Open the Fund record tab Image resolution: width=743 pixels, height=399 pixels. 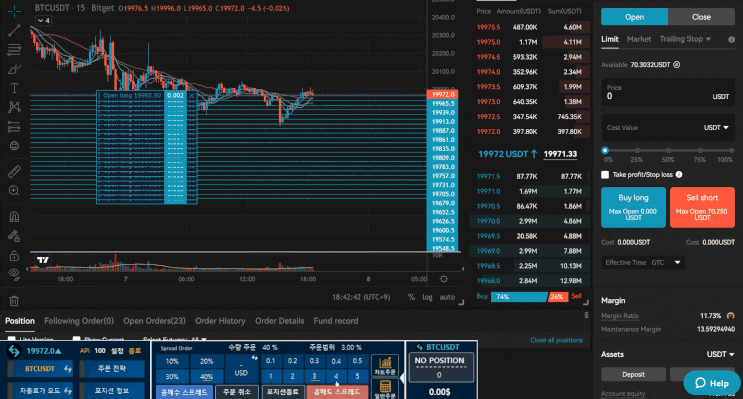pyautogui.click(x=335, y=321)
